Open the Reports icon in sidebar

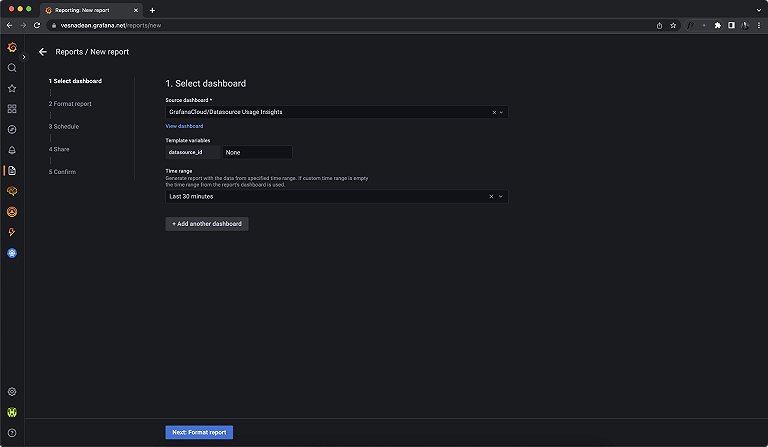[x=12, y=171]
